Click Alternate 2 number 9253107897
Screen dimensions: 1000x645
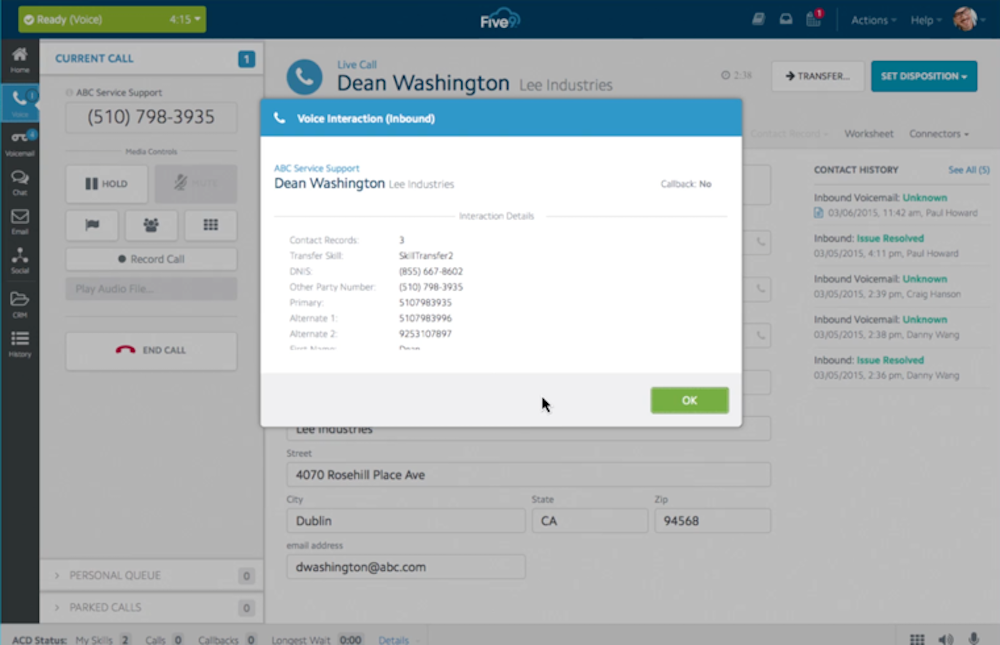(x=425, y=334)
